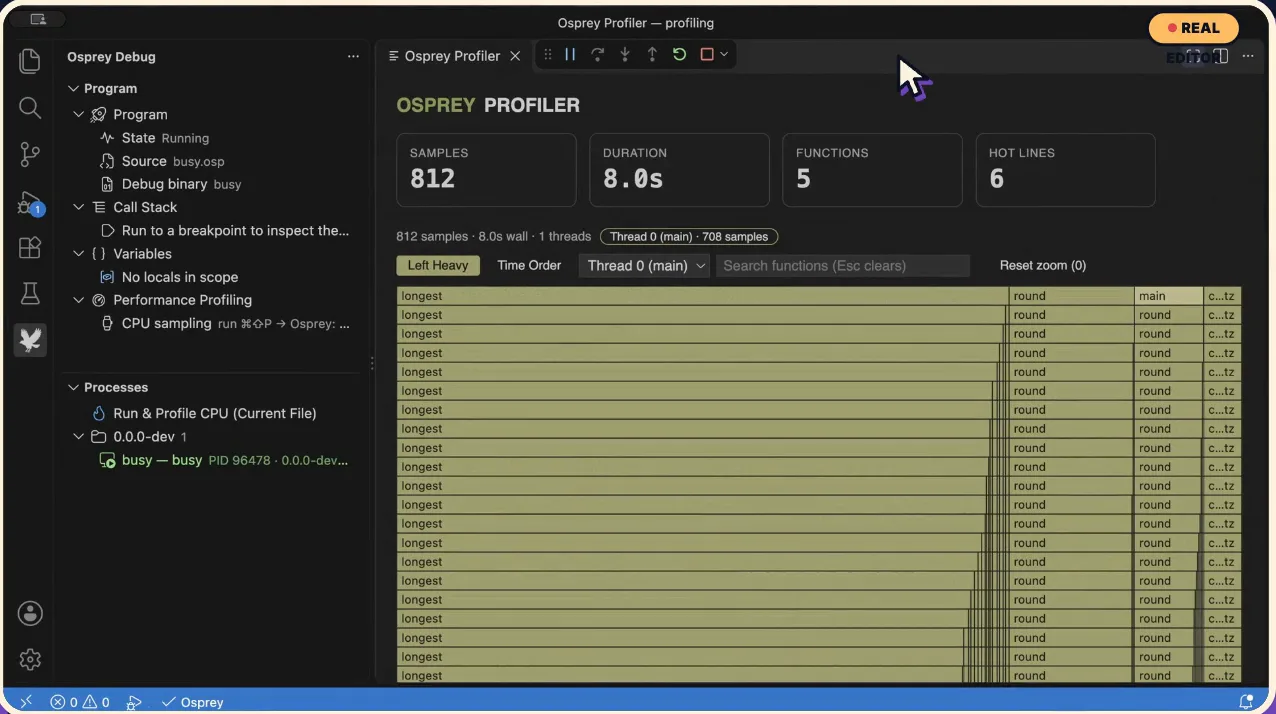
Task: Select the Osprey Profiler editor tab
Action: tap(454, 56)
